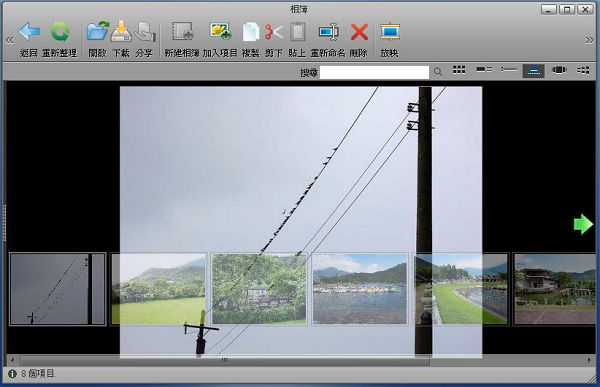Select the filmstrip preview view
The width and height of the screenshot is (600, 387).
(533, 71)
